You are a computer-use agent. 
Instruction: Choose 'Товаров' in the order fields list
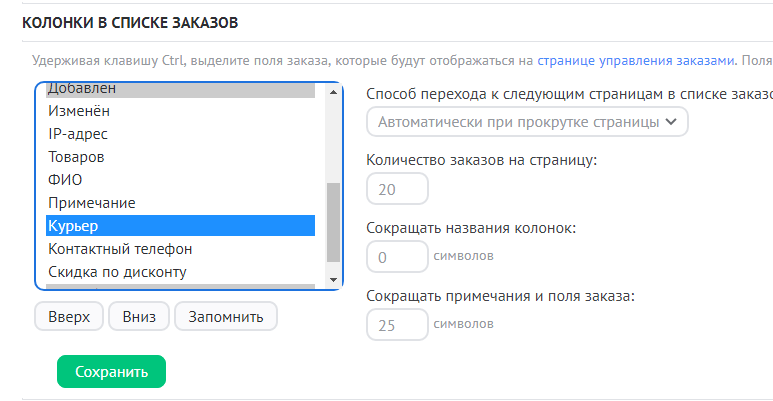(x=76, y=157)
